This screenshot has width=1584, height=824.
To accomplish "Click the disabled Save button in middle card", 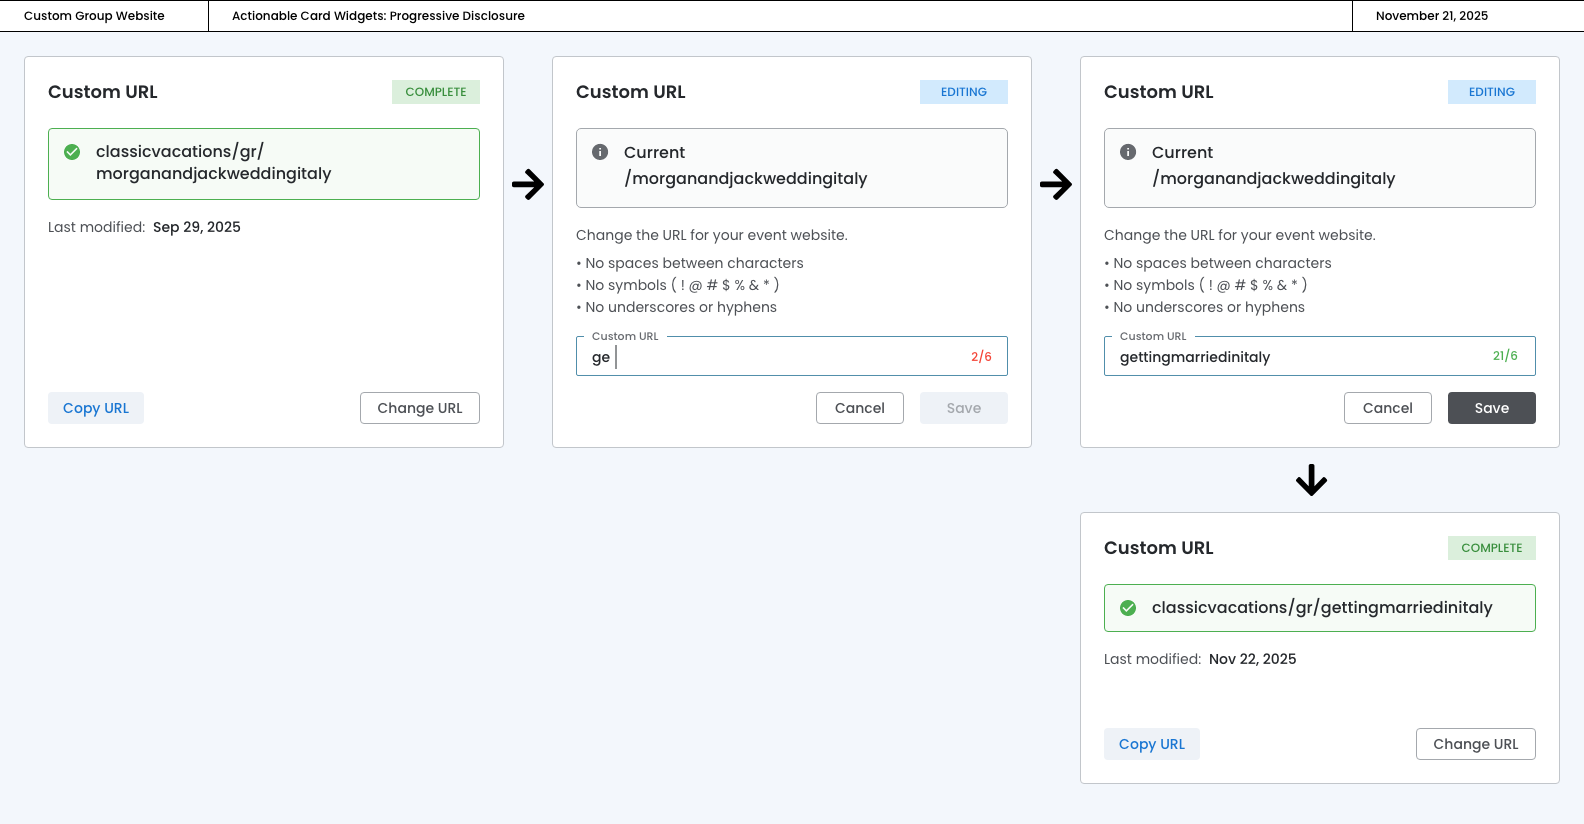I will [x=963, y=408].
